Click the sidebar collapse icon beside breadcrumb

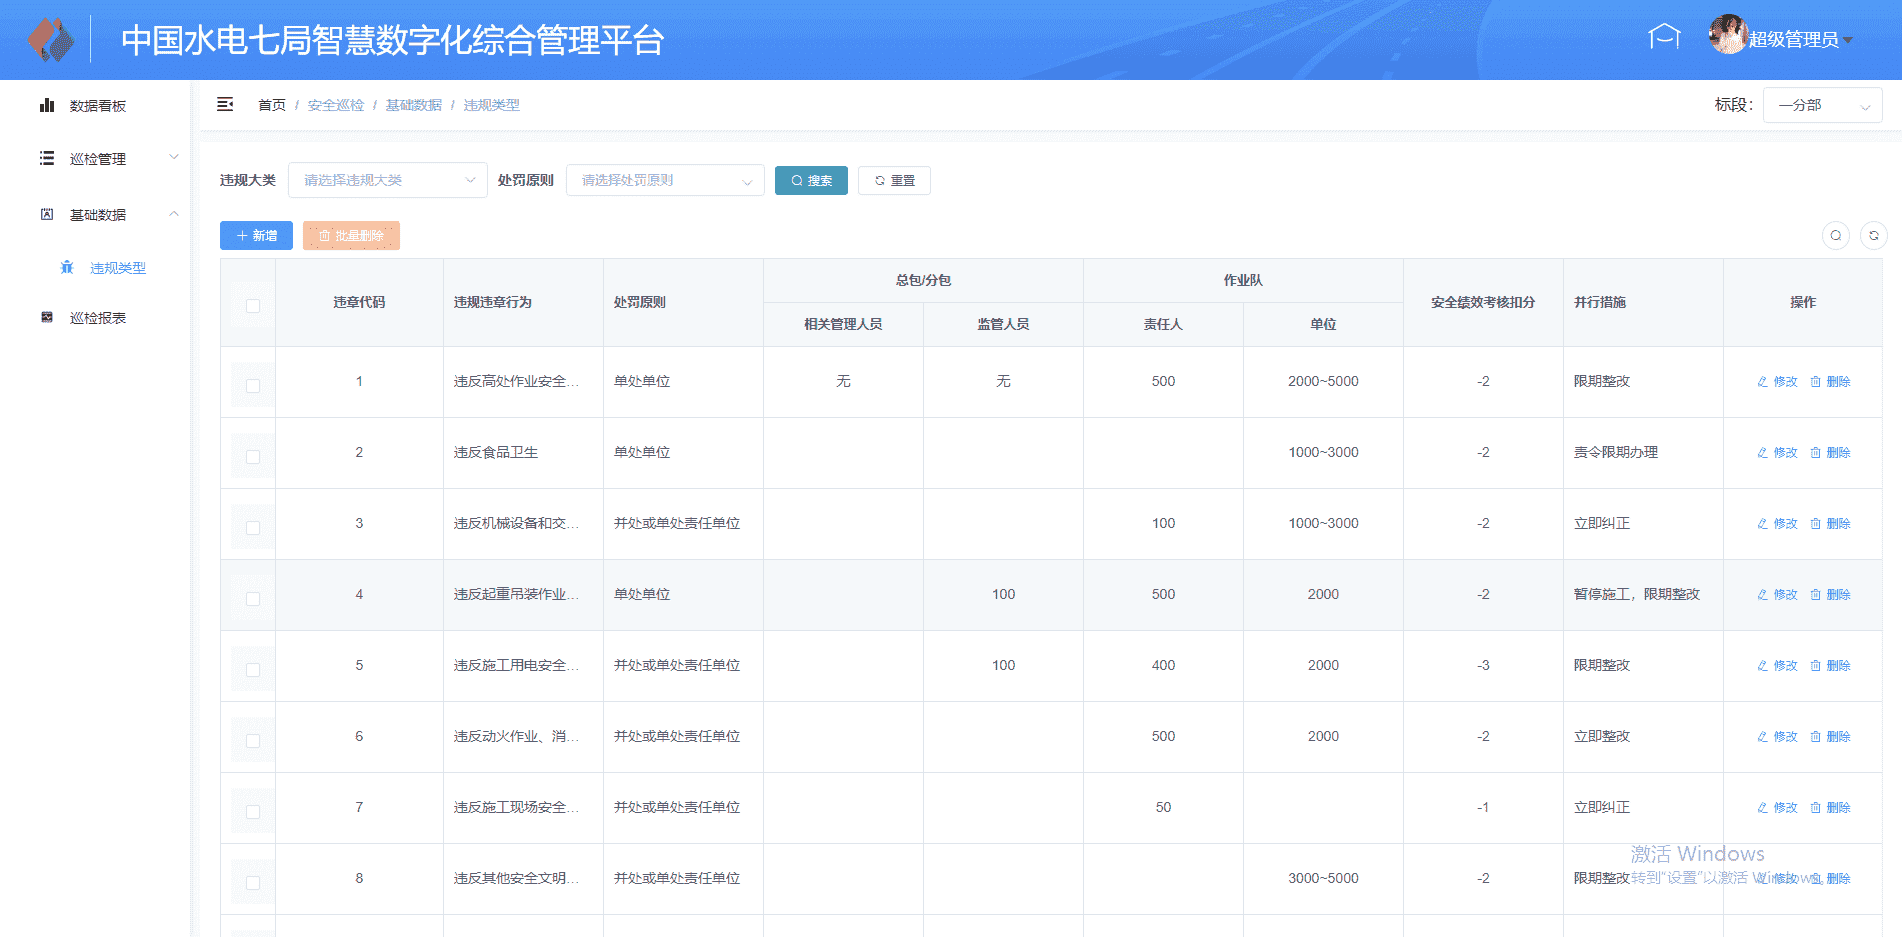pos(225,105)
